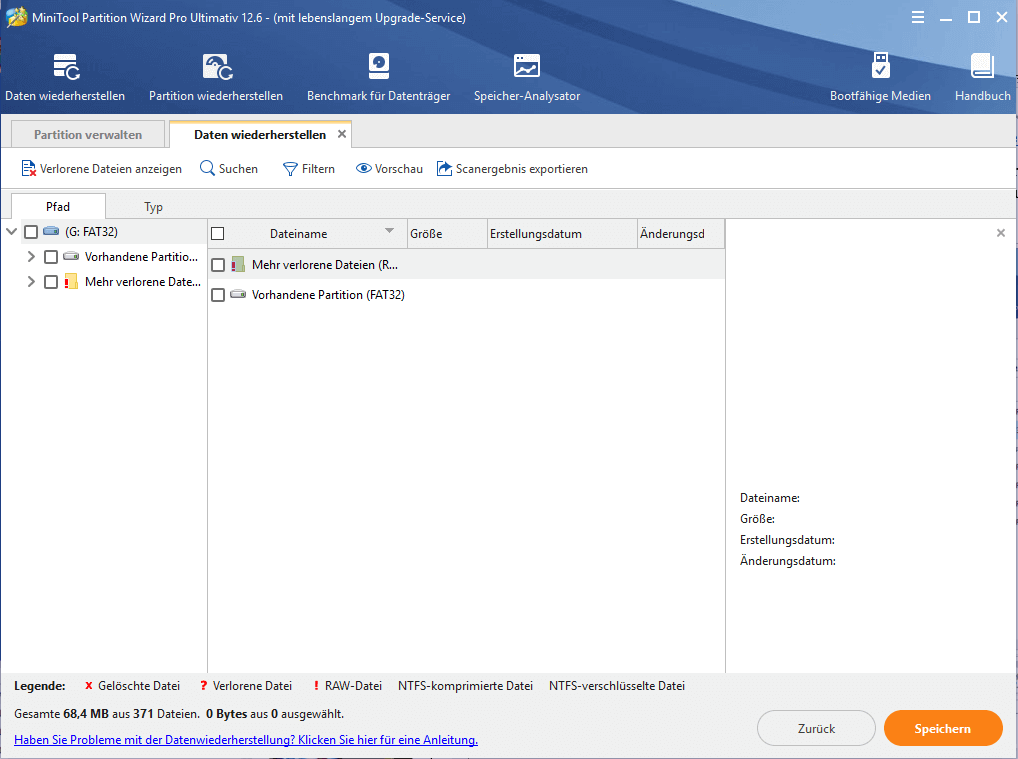Check the G: FAT32 checkbox
Viewport: 1018px width, 759px height.
[31, 232]
